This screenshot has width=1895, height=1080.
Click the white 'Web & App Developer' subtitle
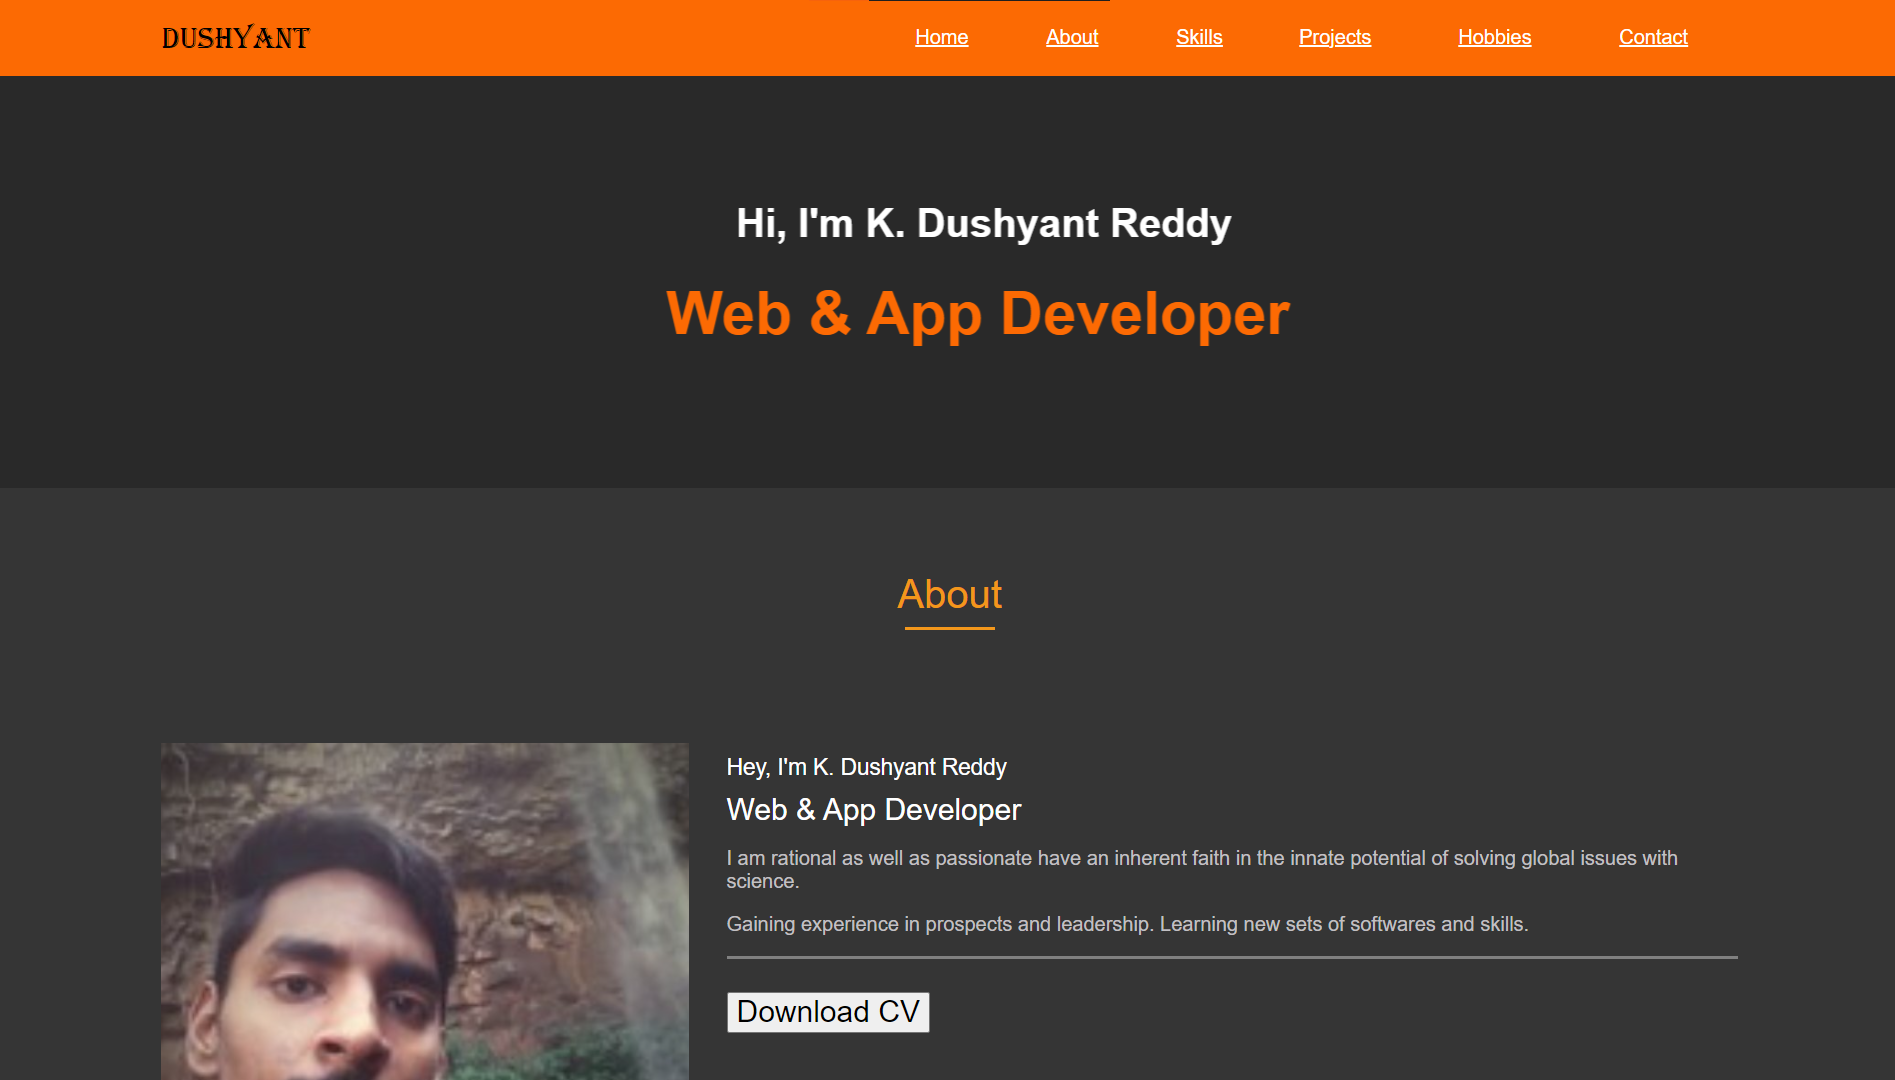(874, 810)
